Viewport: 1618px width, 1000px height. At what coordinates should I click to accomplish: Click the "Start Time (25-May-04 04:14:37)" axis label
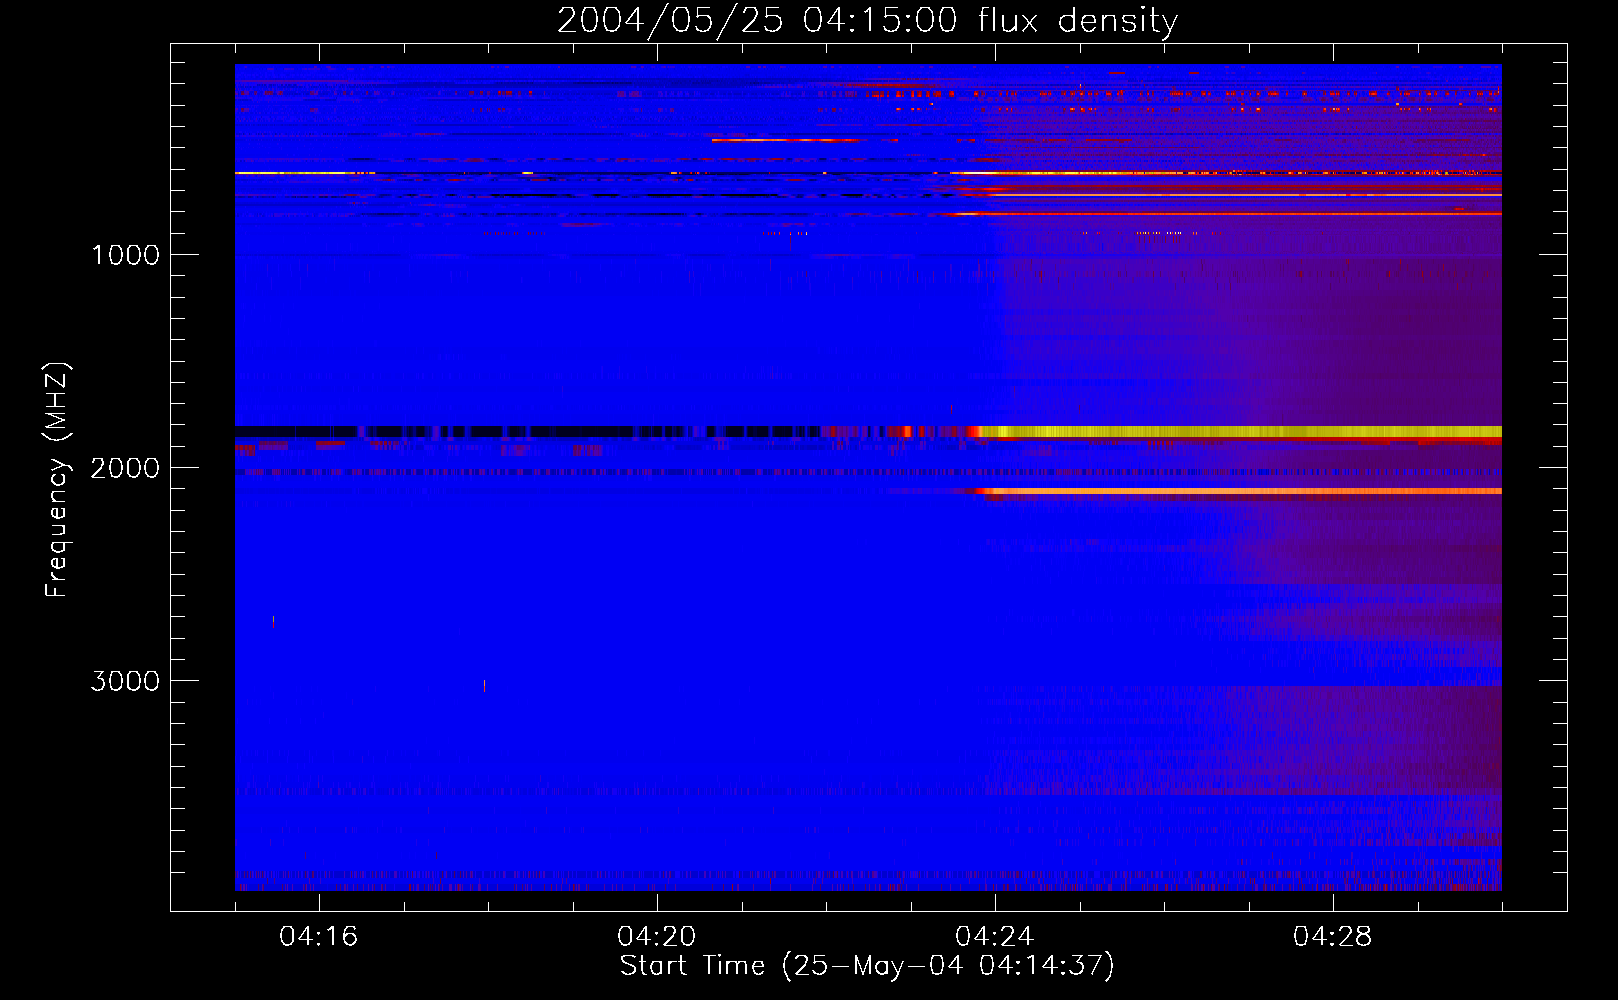point(867,966)
